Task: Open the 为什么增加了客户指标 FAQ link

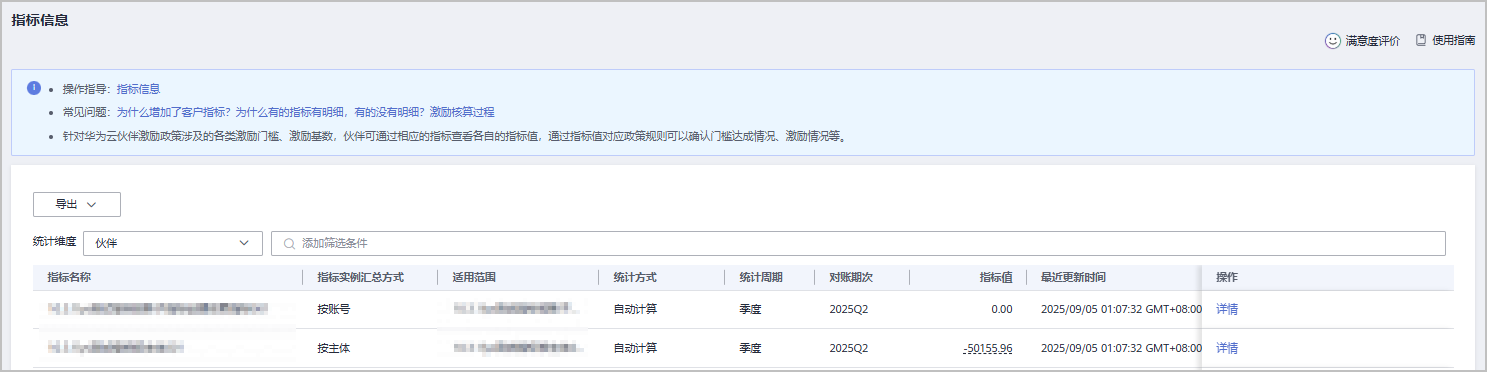Action: point(173,112)
